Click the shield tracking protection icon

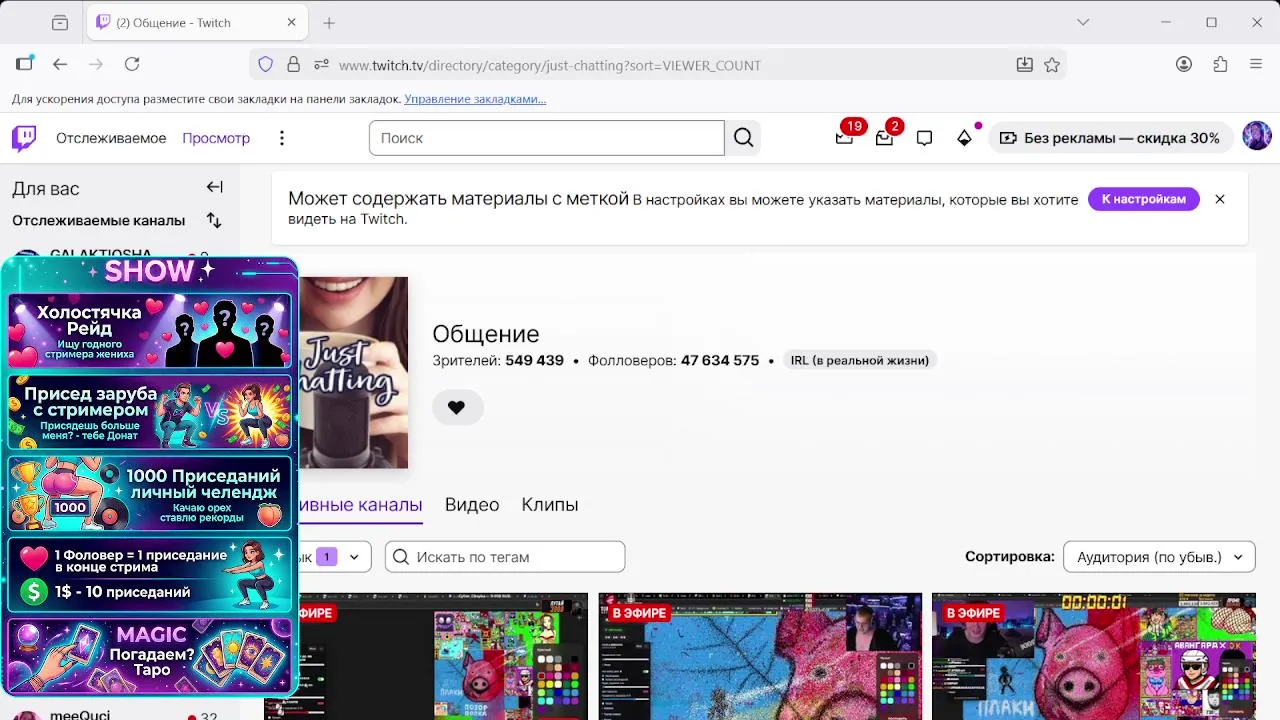(265, 64)
